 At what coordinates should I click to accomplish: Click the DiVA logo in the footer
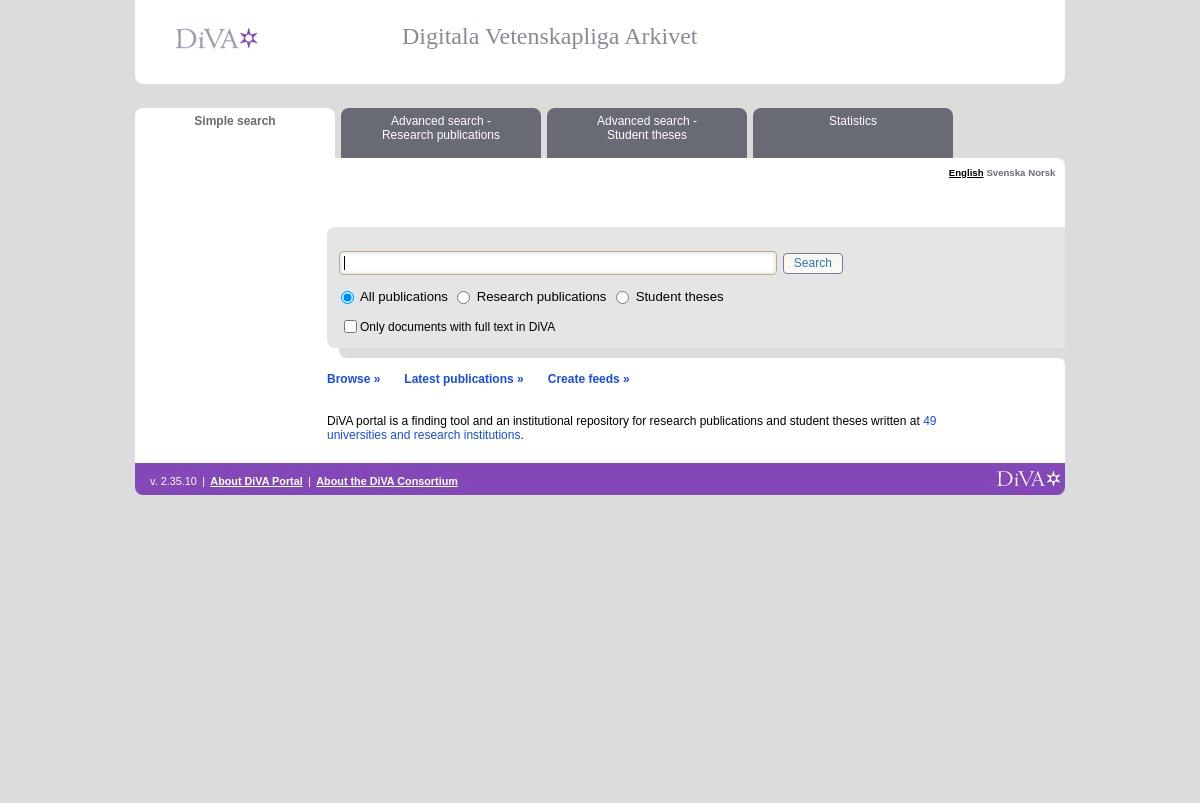coord(1028,479)
